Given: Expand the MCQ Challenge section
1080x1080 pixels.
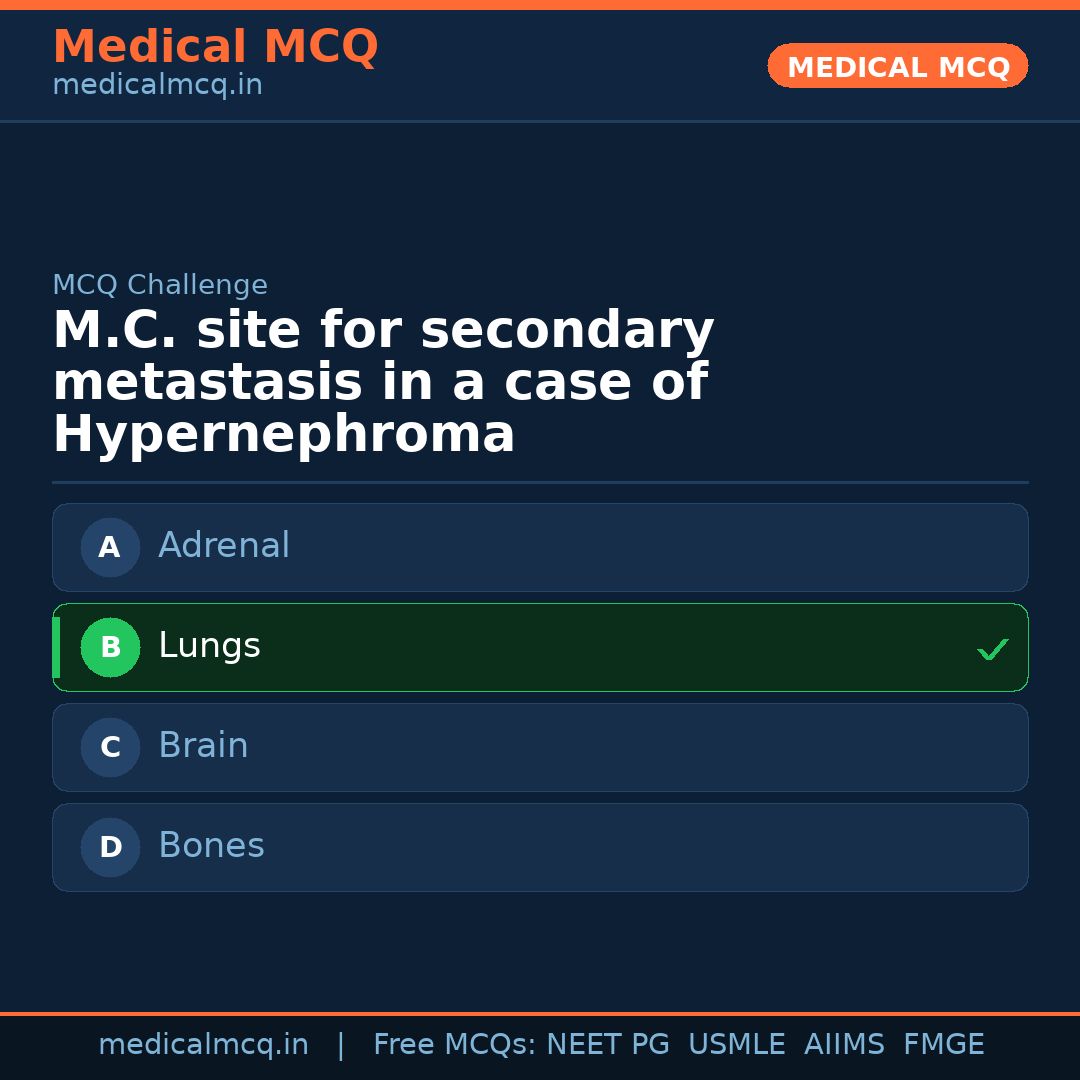Looking at the screenshot, I should (160, 285).
